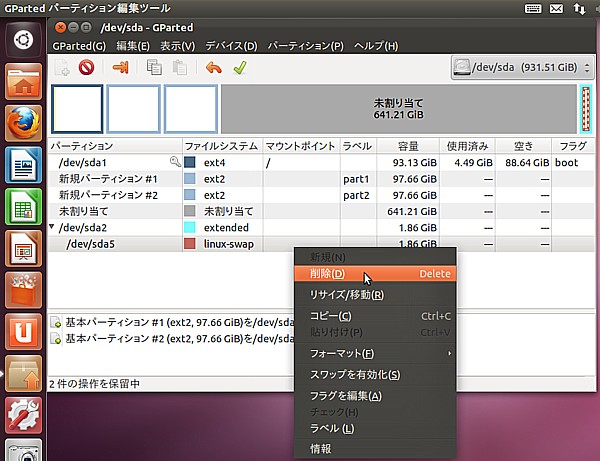Sort by the 容量 column header
The image size is (600, 461).
pyautogui.click(x=408, y=146)
